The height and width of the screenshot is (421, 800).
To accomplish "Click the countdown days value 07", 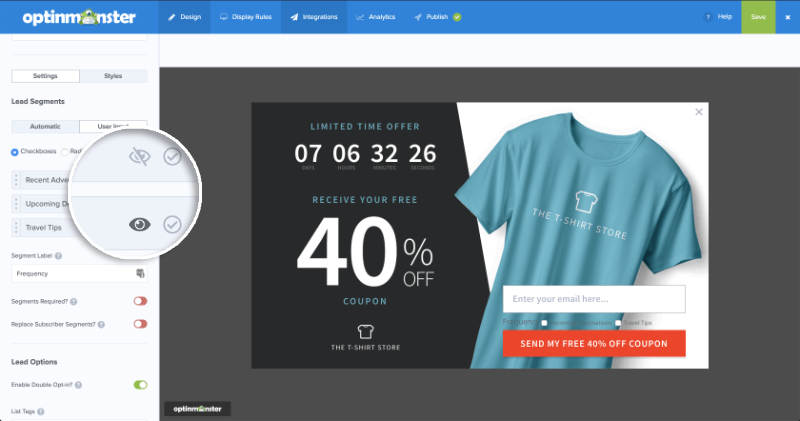I will [x=308, y=154].
